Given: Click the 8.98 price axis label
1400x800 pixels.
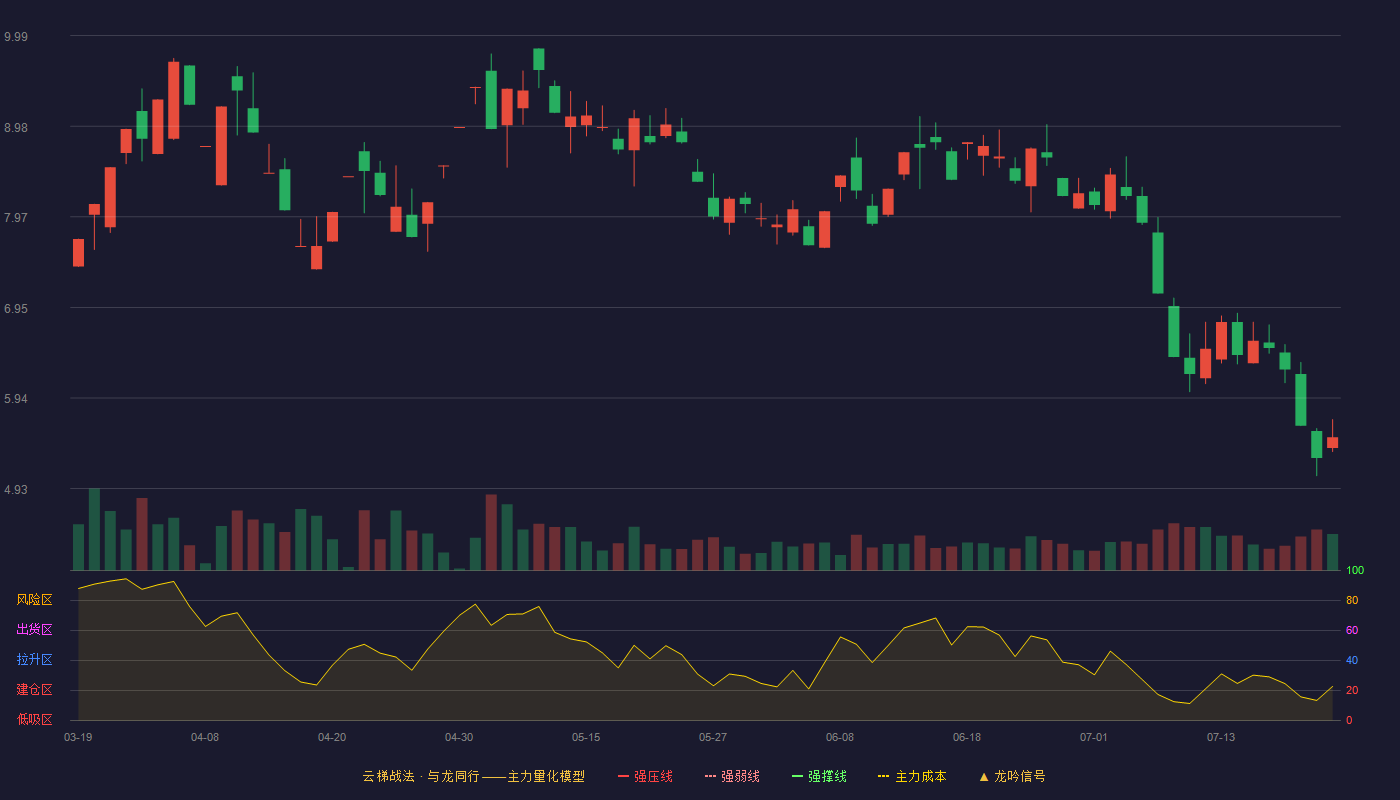Looking at the screenshot, I should 16,128.
